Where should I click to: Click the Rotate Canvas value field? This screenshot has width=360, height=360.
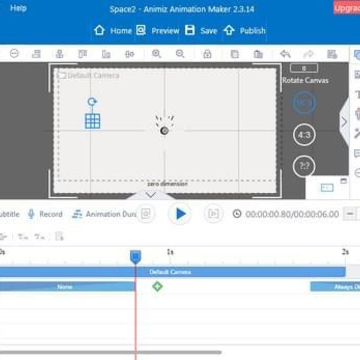coord(304,68)
